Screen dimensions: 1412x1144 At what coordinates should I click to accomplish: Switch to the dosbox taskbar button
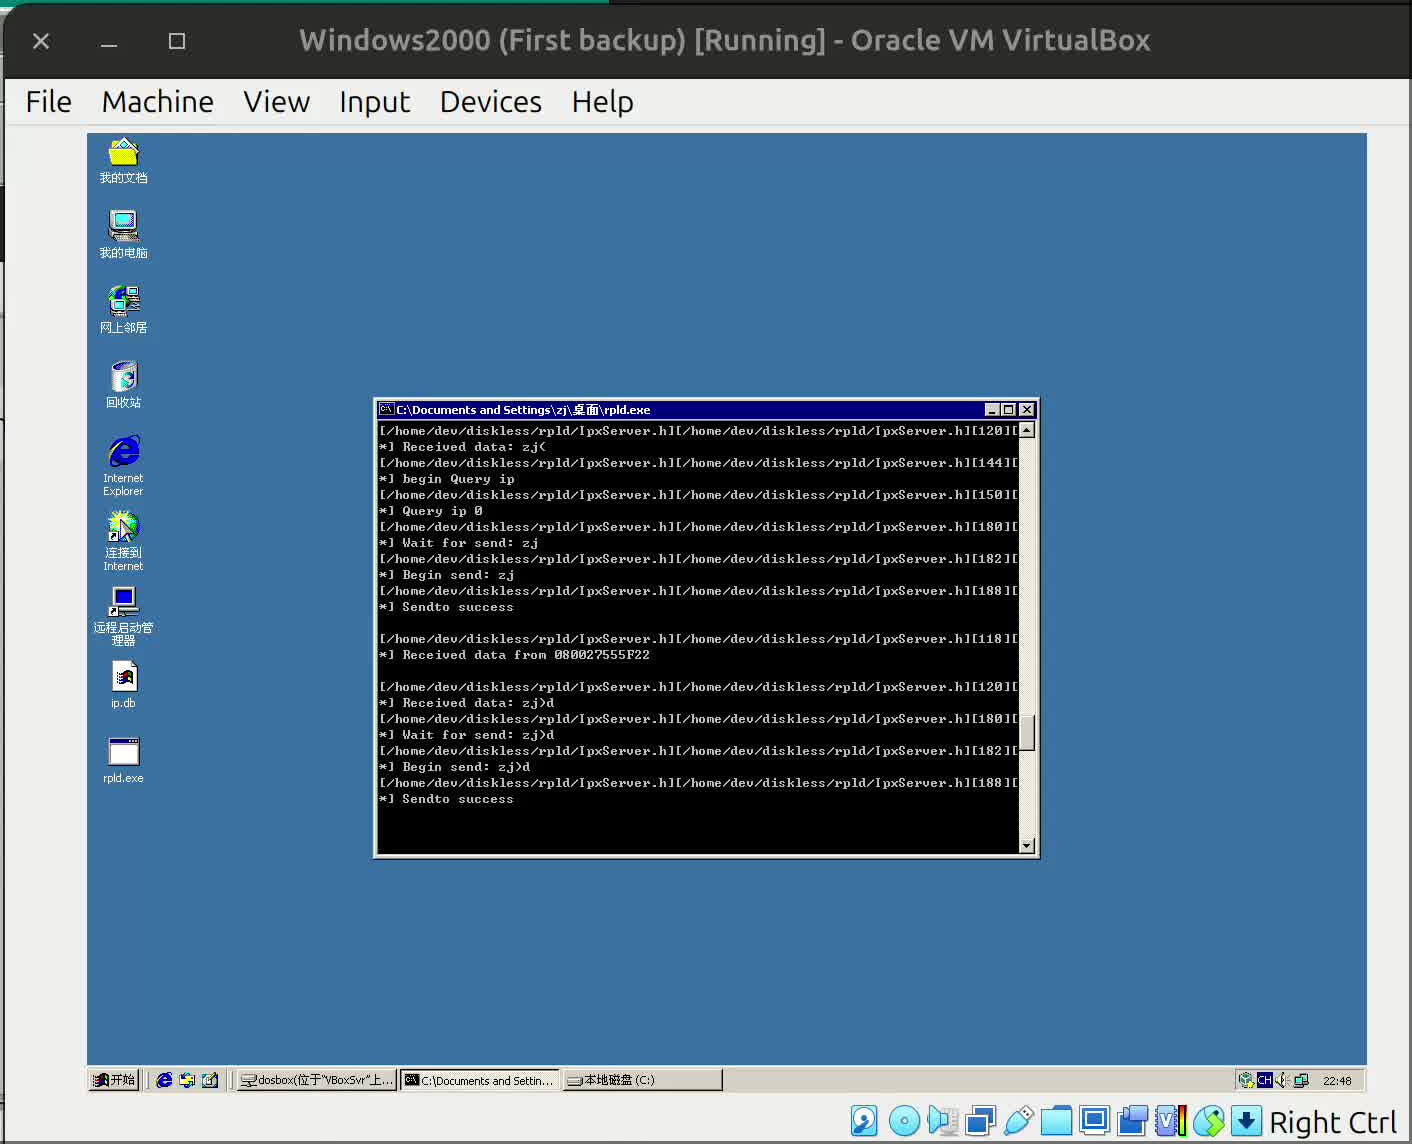click(316, 1080)
